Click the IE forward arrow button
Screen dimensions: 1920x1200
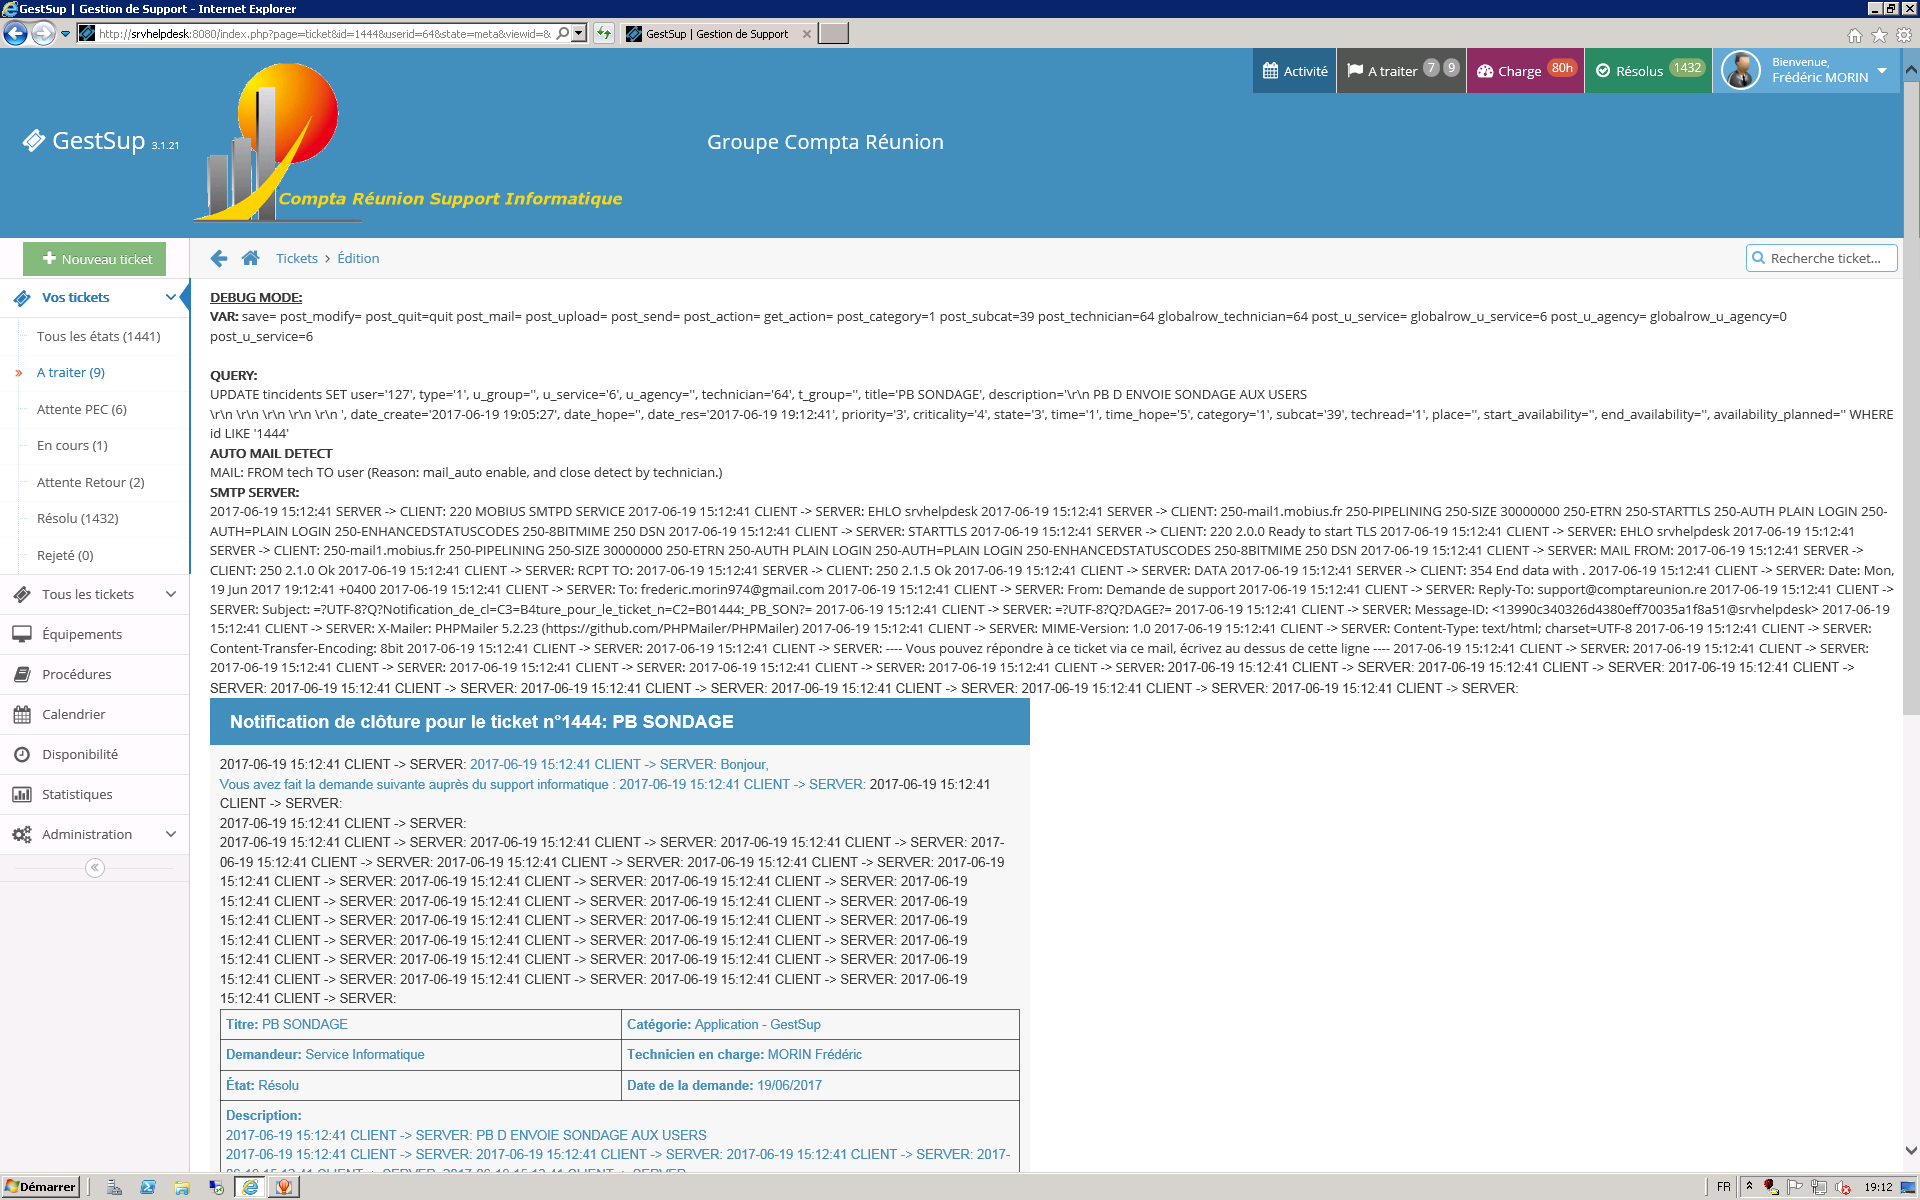tap(43, 34)
